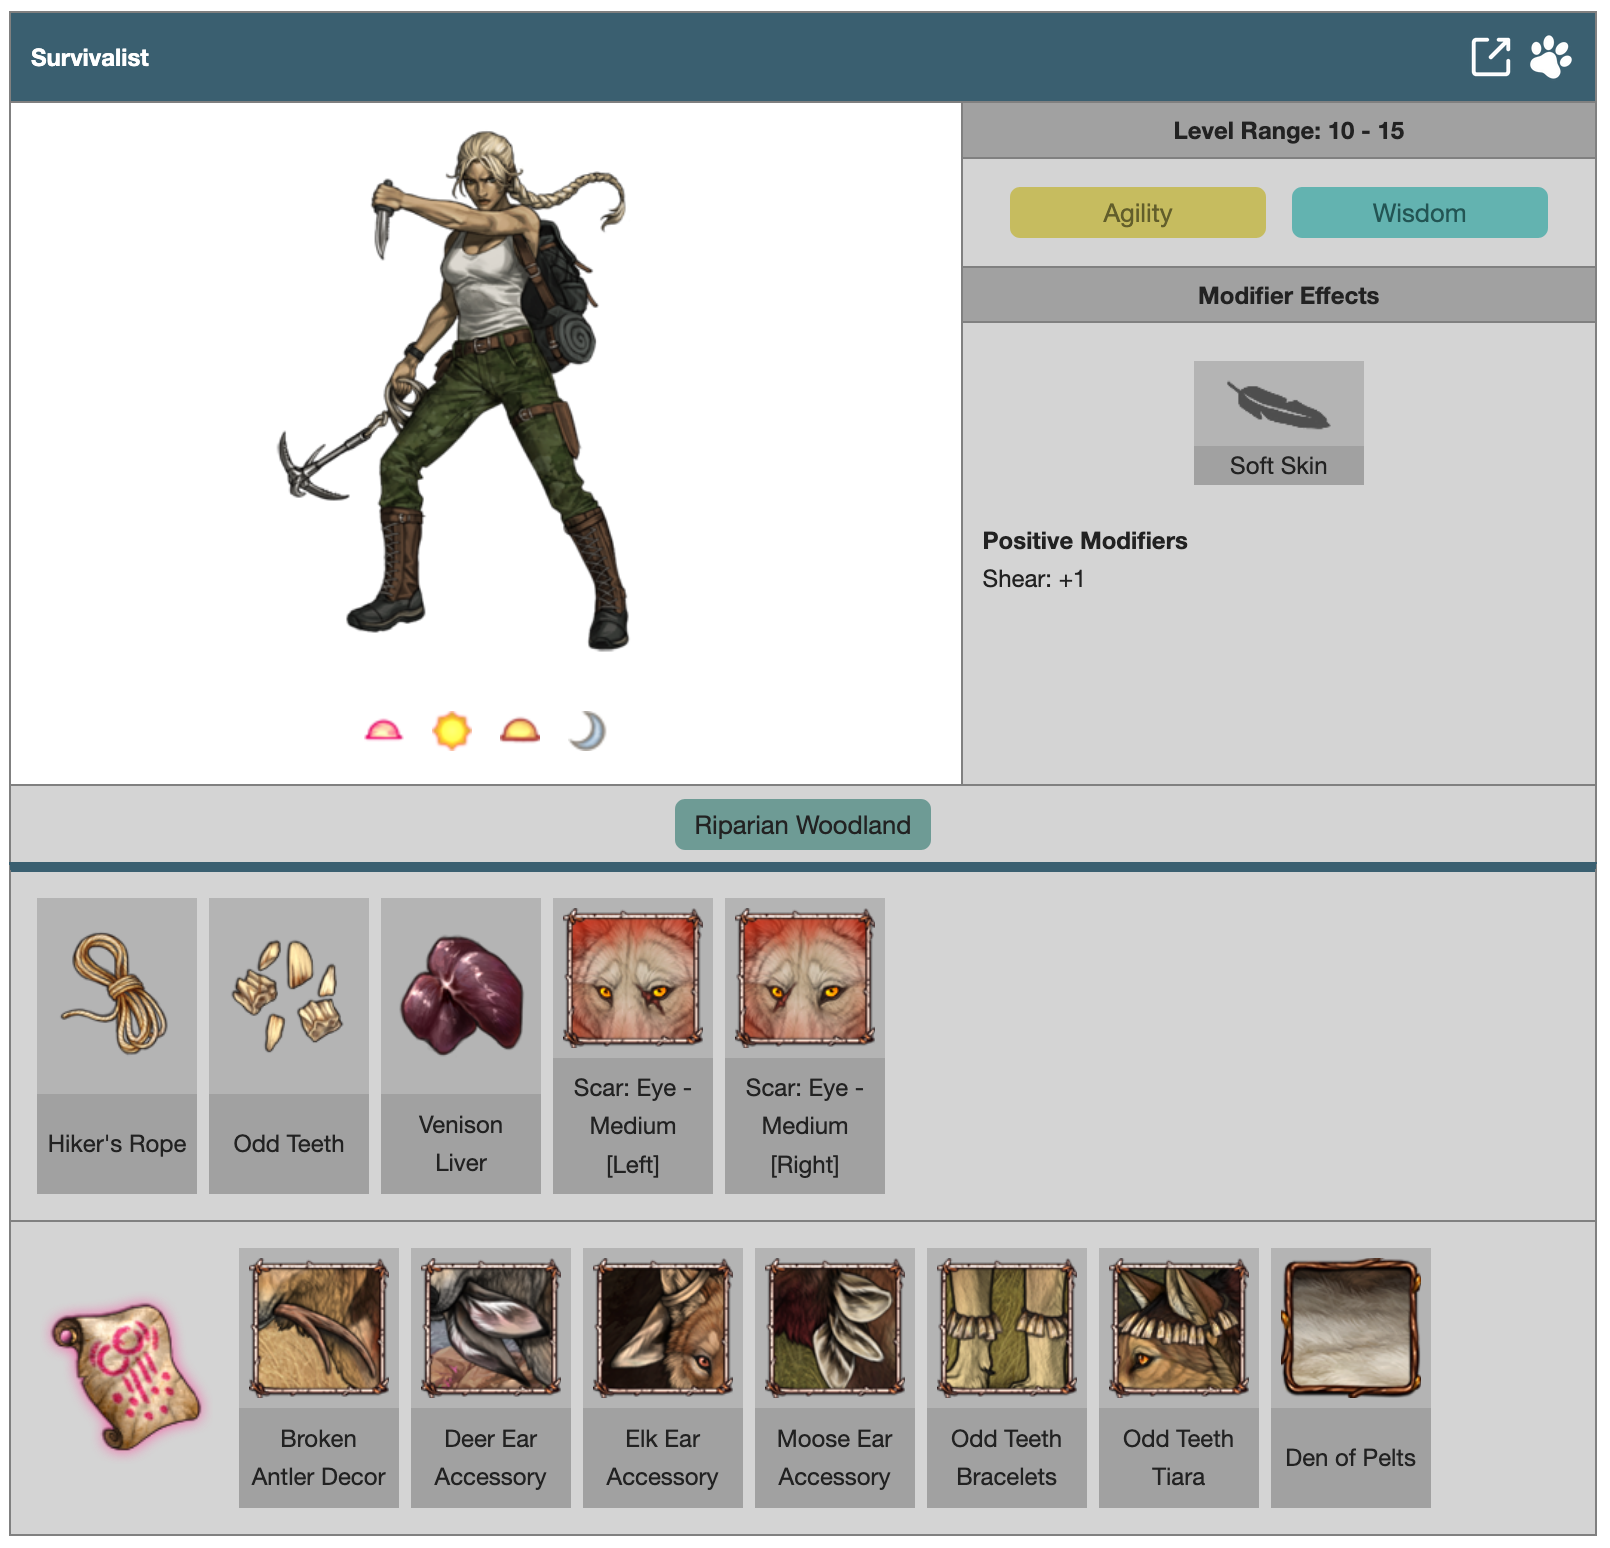Viewport: 1610px width, 1548px height.
Task: Open the Venison Liver item
Action: click(x=461, y=1045)
